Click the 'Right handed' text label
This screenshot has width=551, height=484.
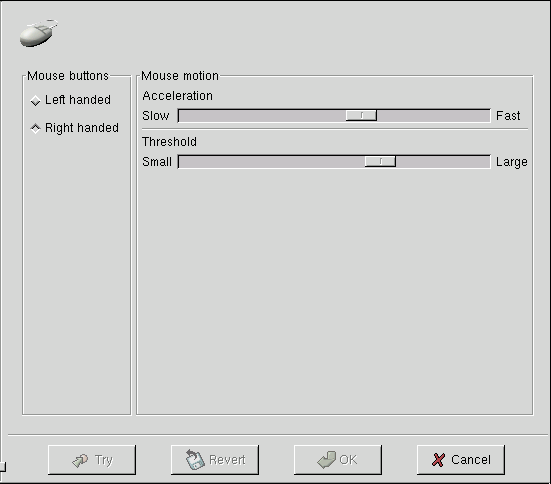coord(82,128)
